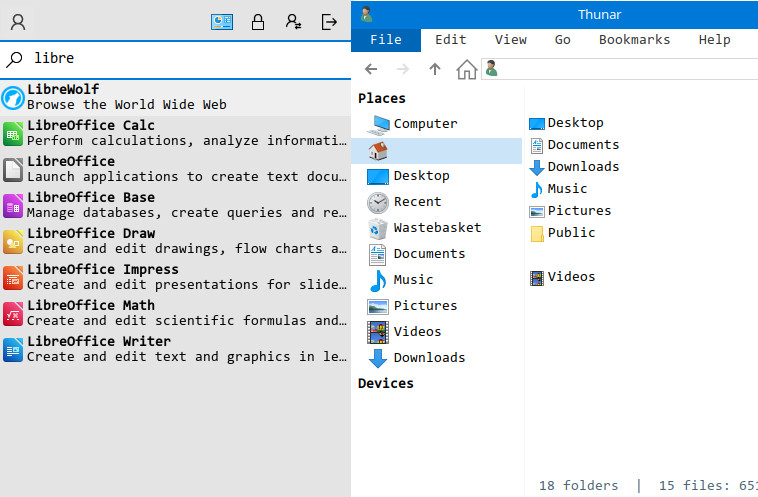Screen dimensions: 758x497
Task: Go forward in Thunar toolbar
Action: 403,69
